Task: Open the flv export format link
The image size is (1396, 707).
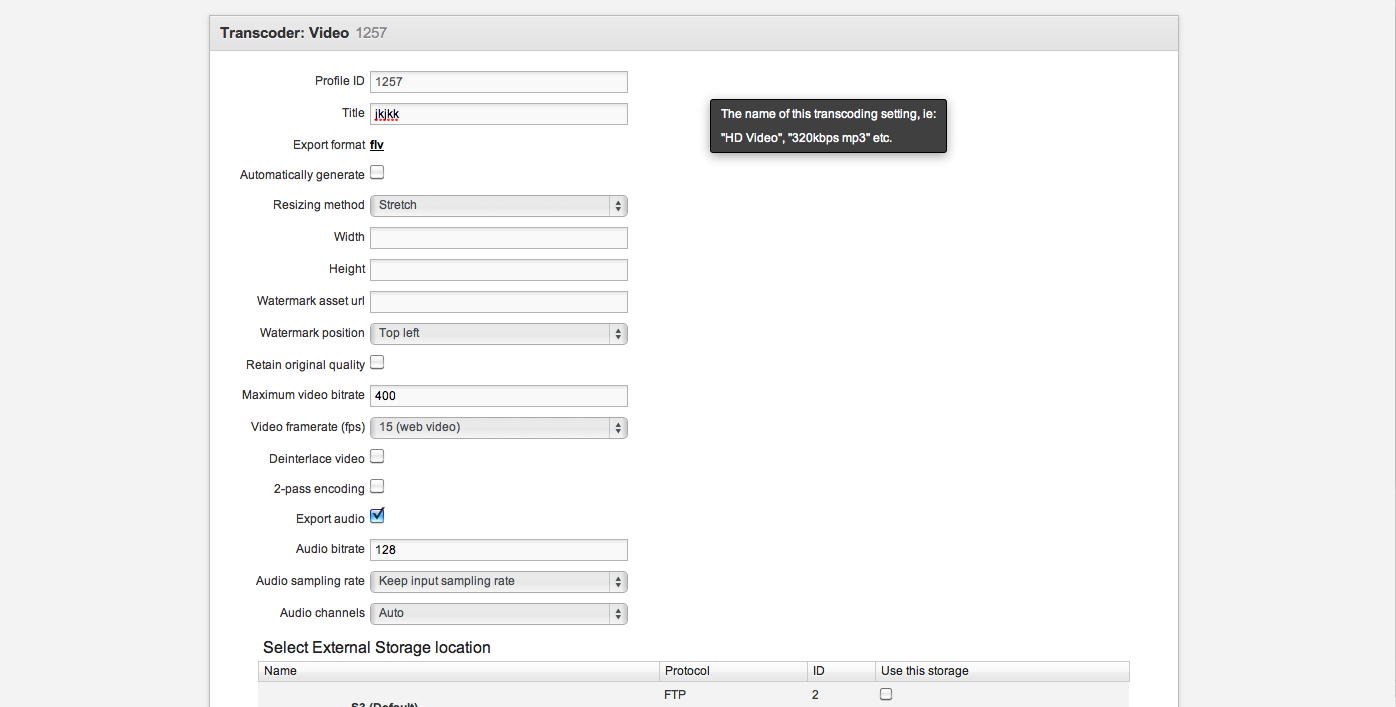Action: click(377, 145)
